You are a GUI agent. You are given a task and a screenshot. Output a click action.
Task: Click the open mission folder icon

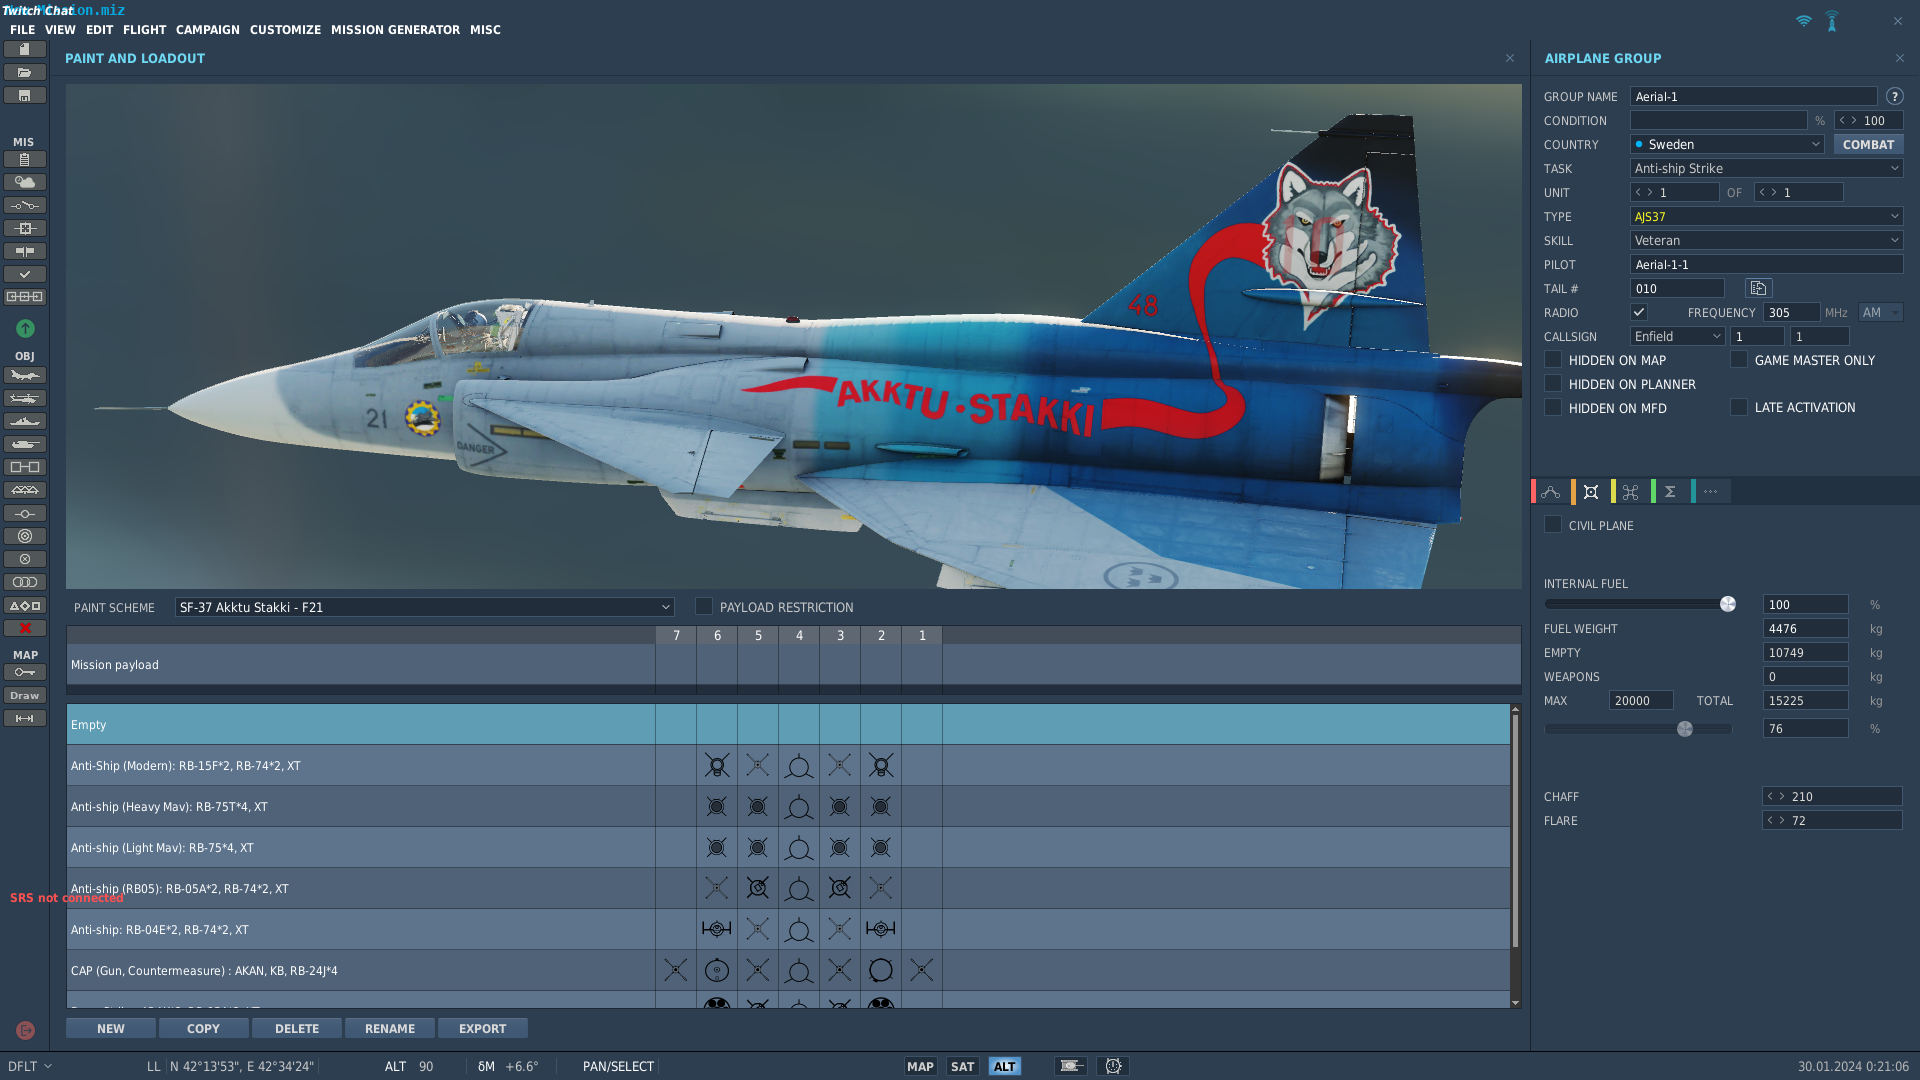pos(25,72)
